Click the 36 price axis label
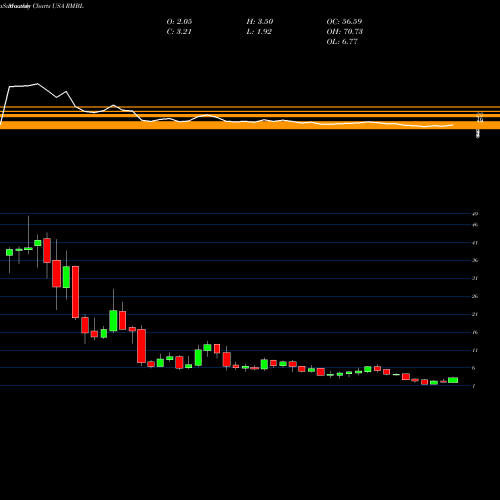This screenshot has width=500, height=500. [x=475, y=260]
